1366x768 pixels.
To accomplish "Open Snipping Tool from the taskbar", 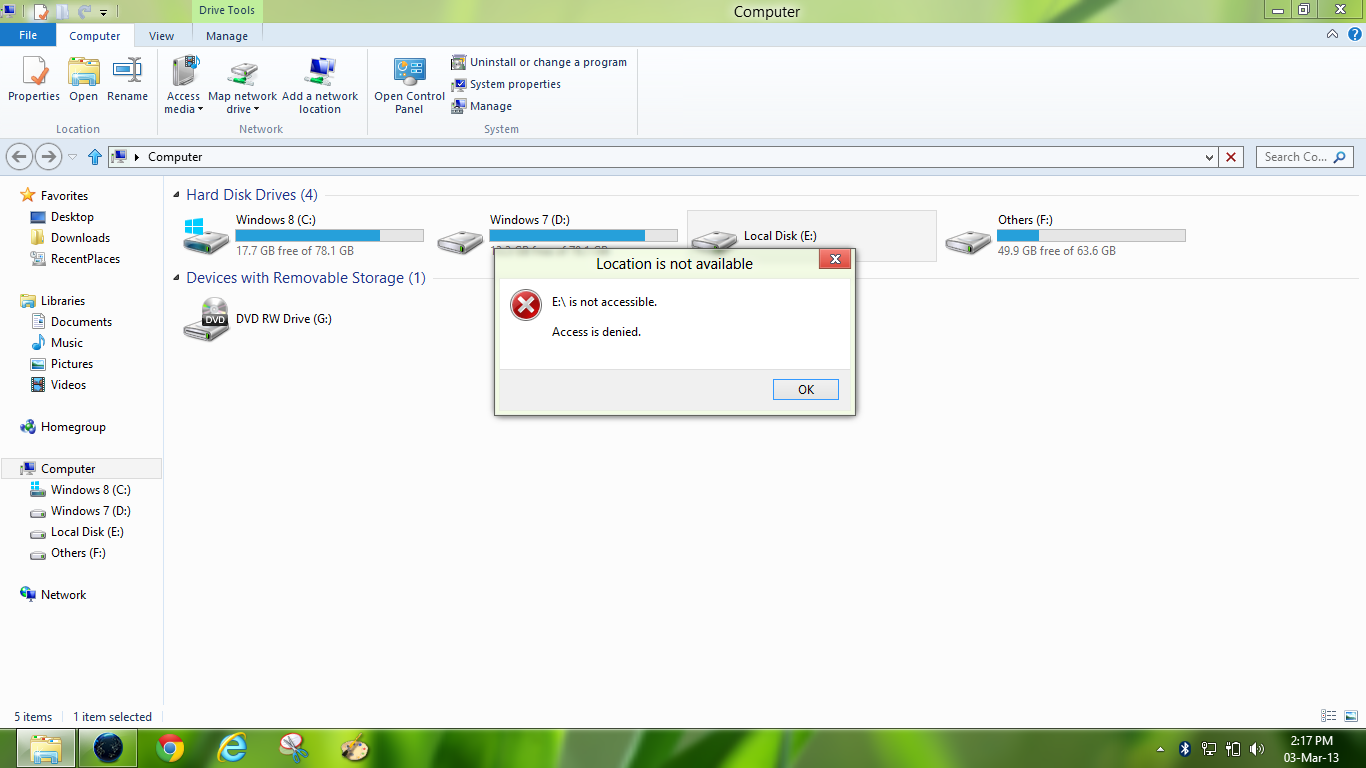I will pos(293,748).
